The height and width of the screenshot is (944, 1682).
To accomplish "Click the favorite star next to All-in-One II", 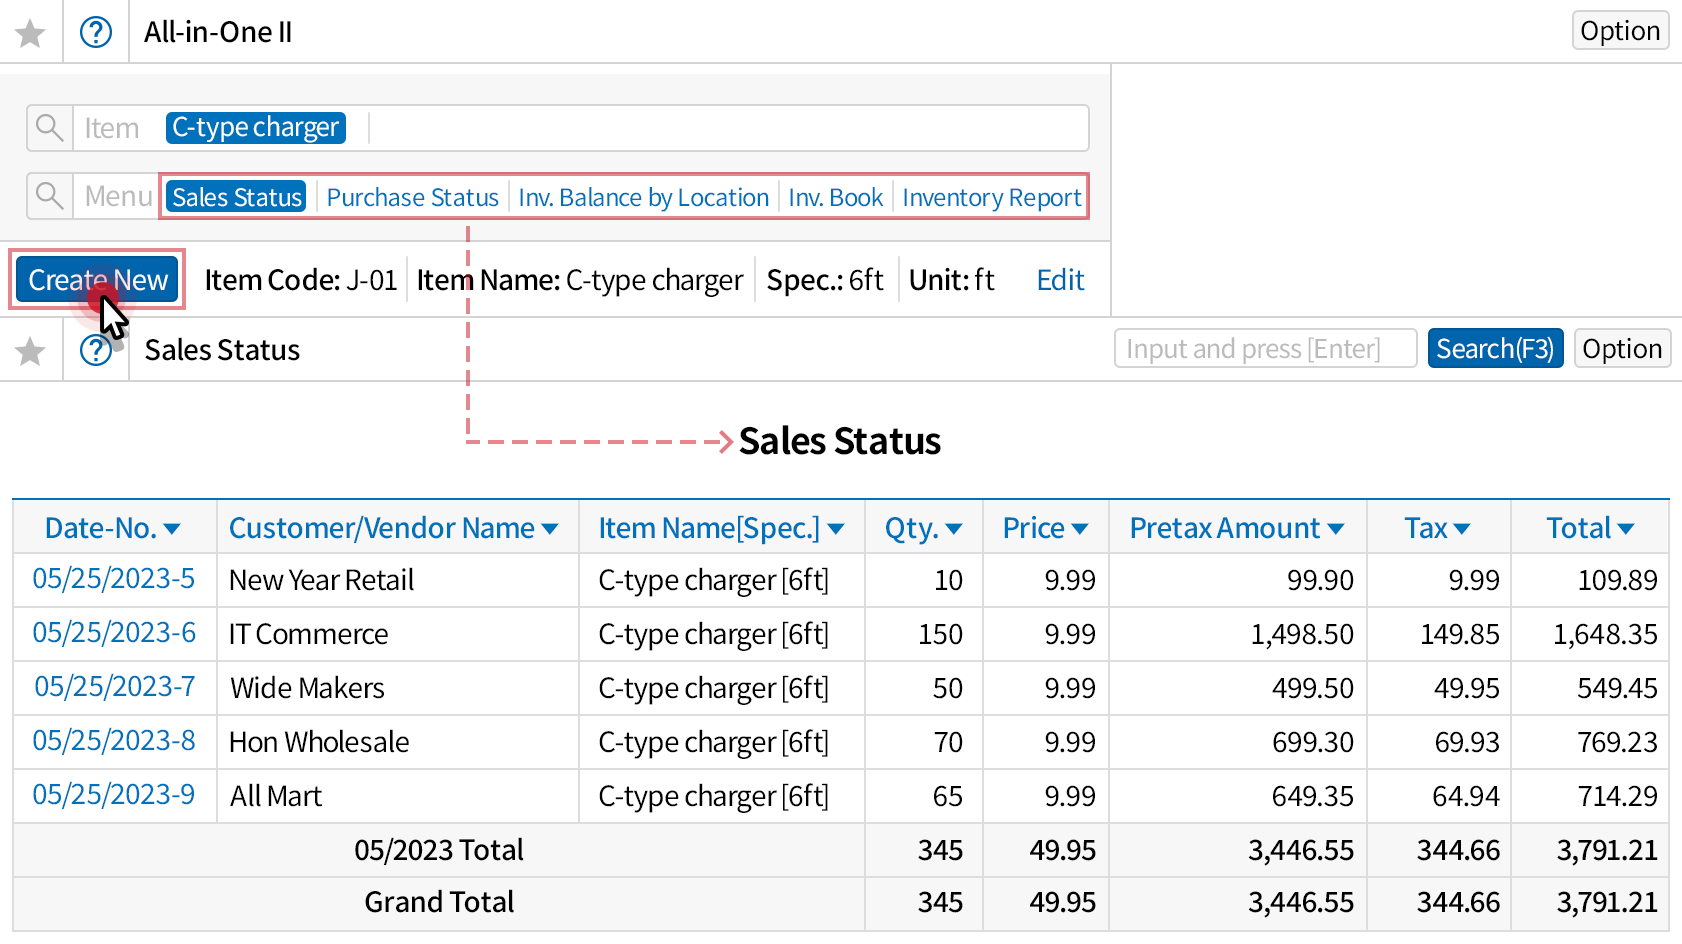I will point(30,33).
